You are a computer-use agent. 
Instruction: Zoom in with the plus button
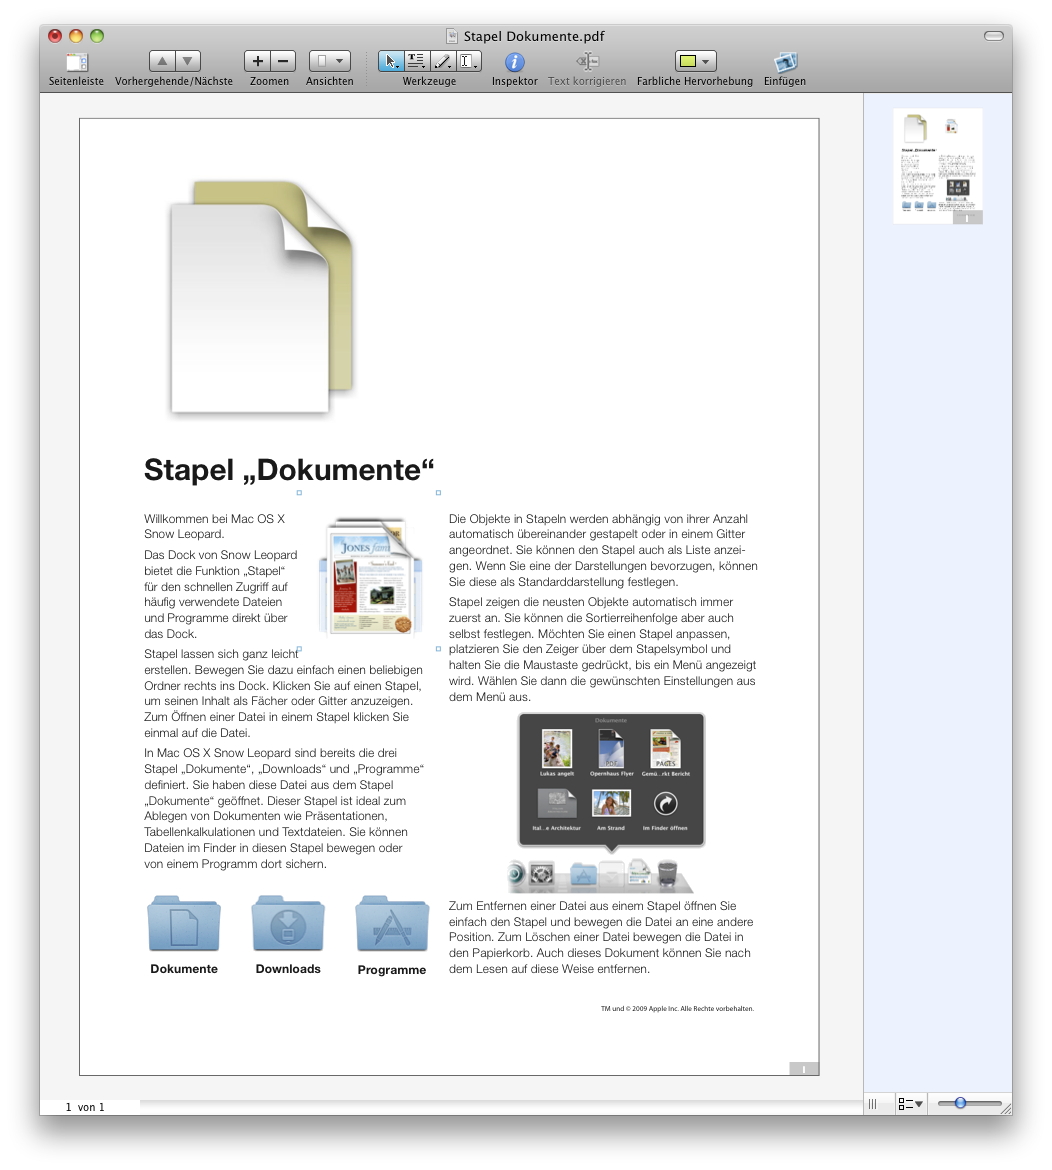coord(257,61)
